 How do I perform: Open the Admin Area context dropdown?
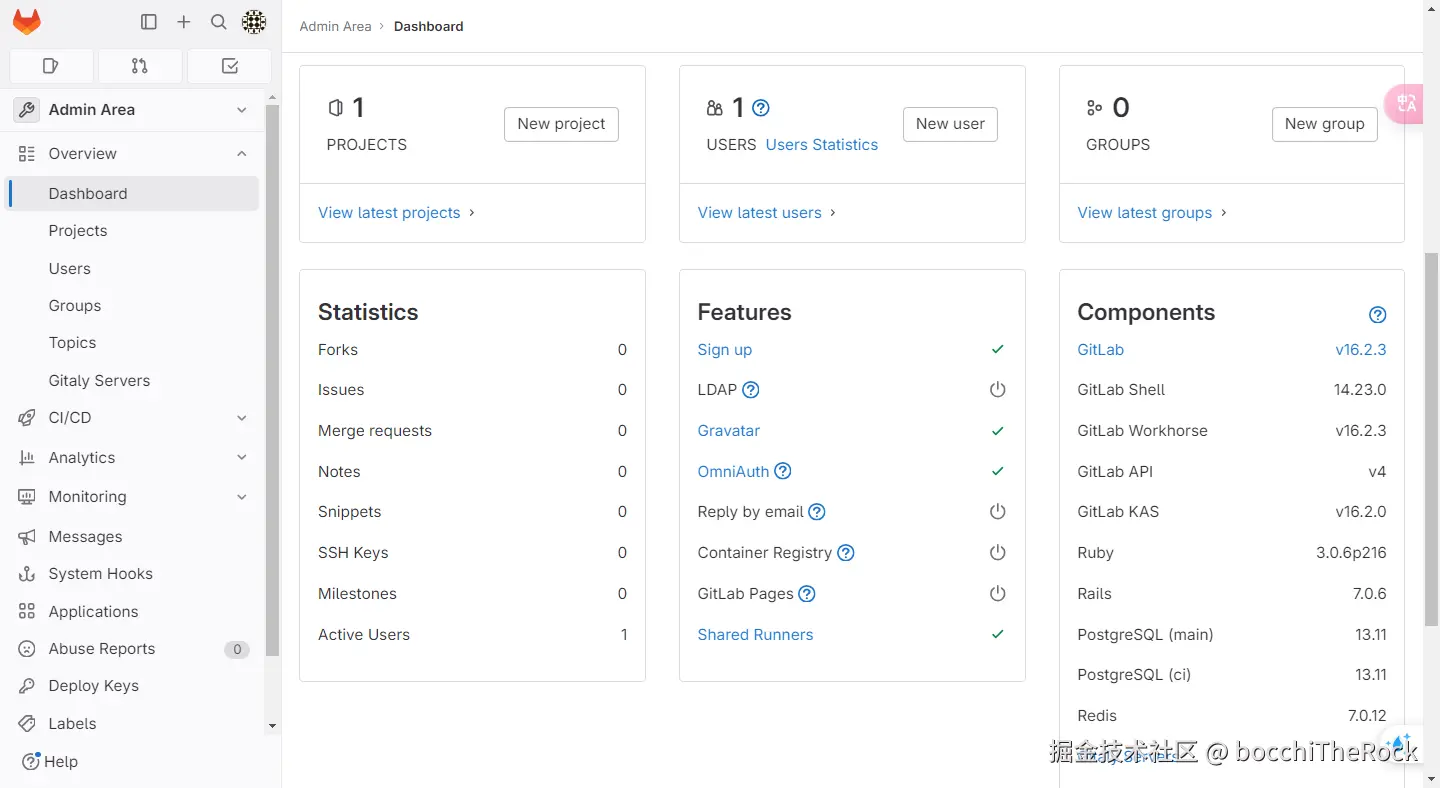coord(242,110)
